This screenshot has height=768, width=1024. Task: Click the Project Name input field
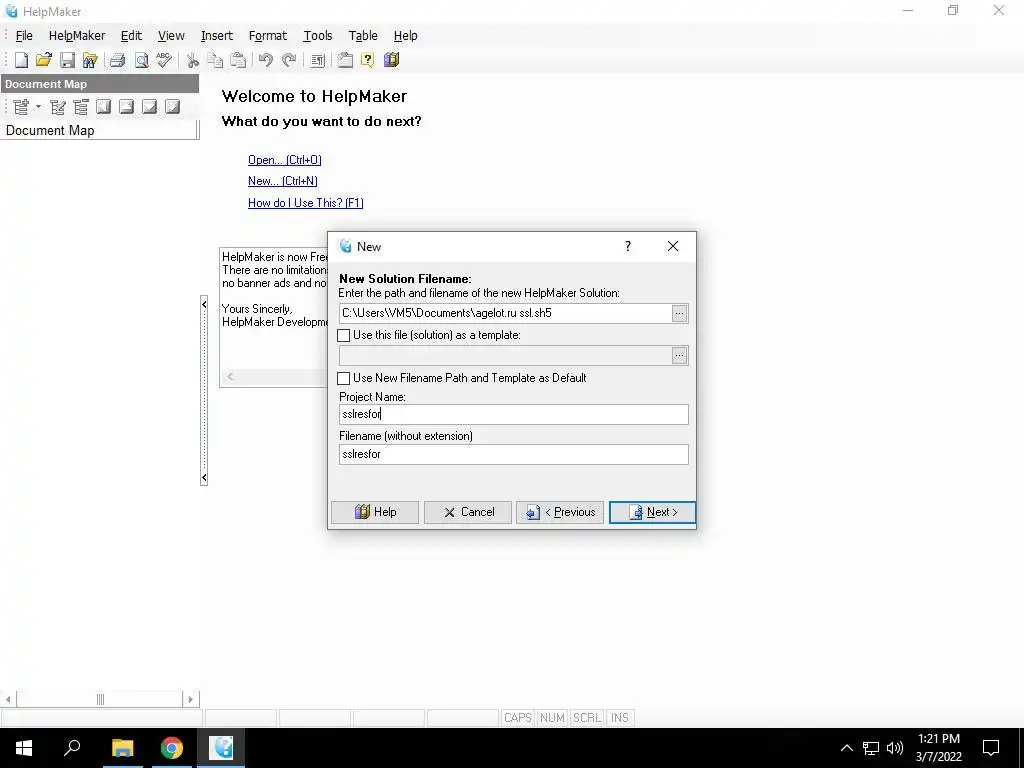513,415
